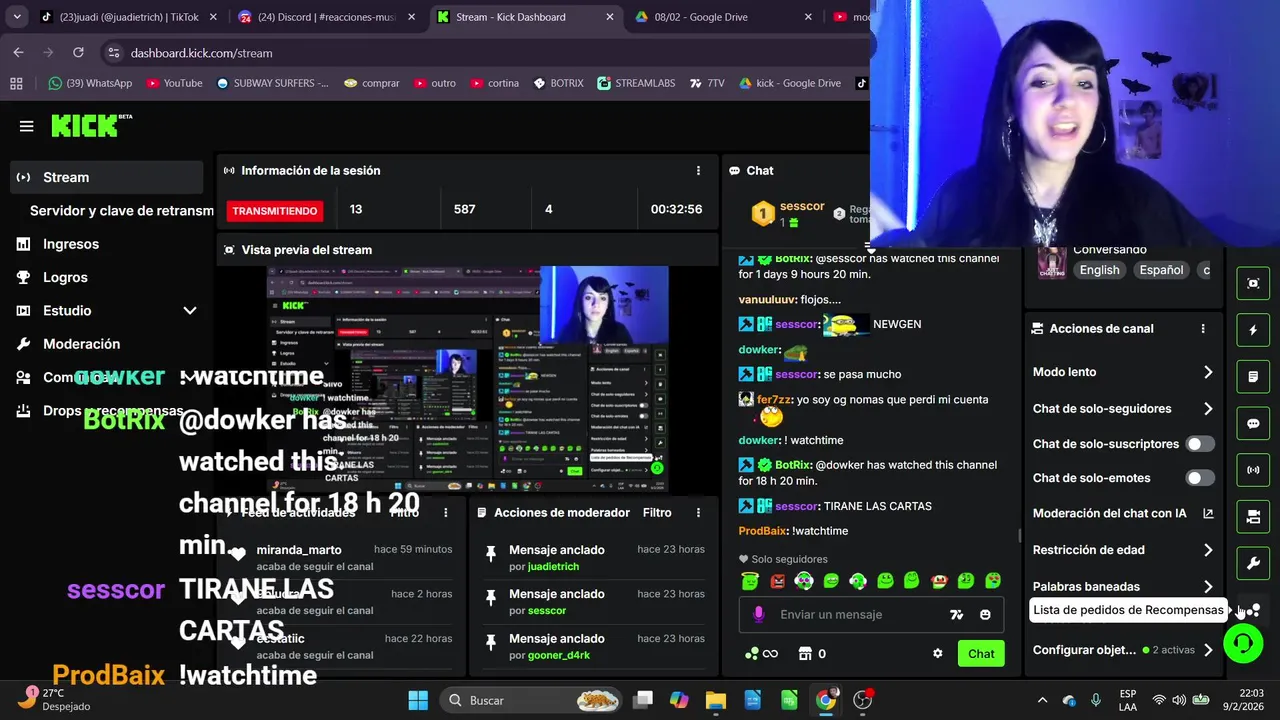The width and height of the screenshot is (1280, 720).
Task: Open Filtro in Feed de actividades
Action: (404, 513)
